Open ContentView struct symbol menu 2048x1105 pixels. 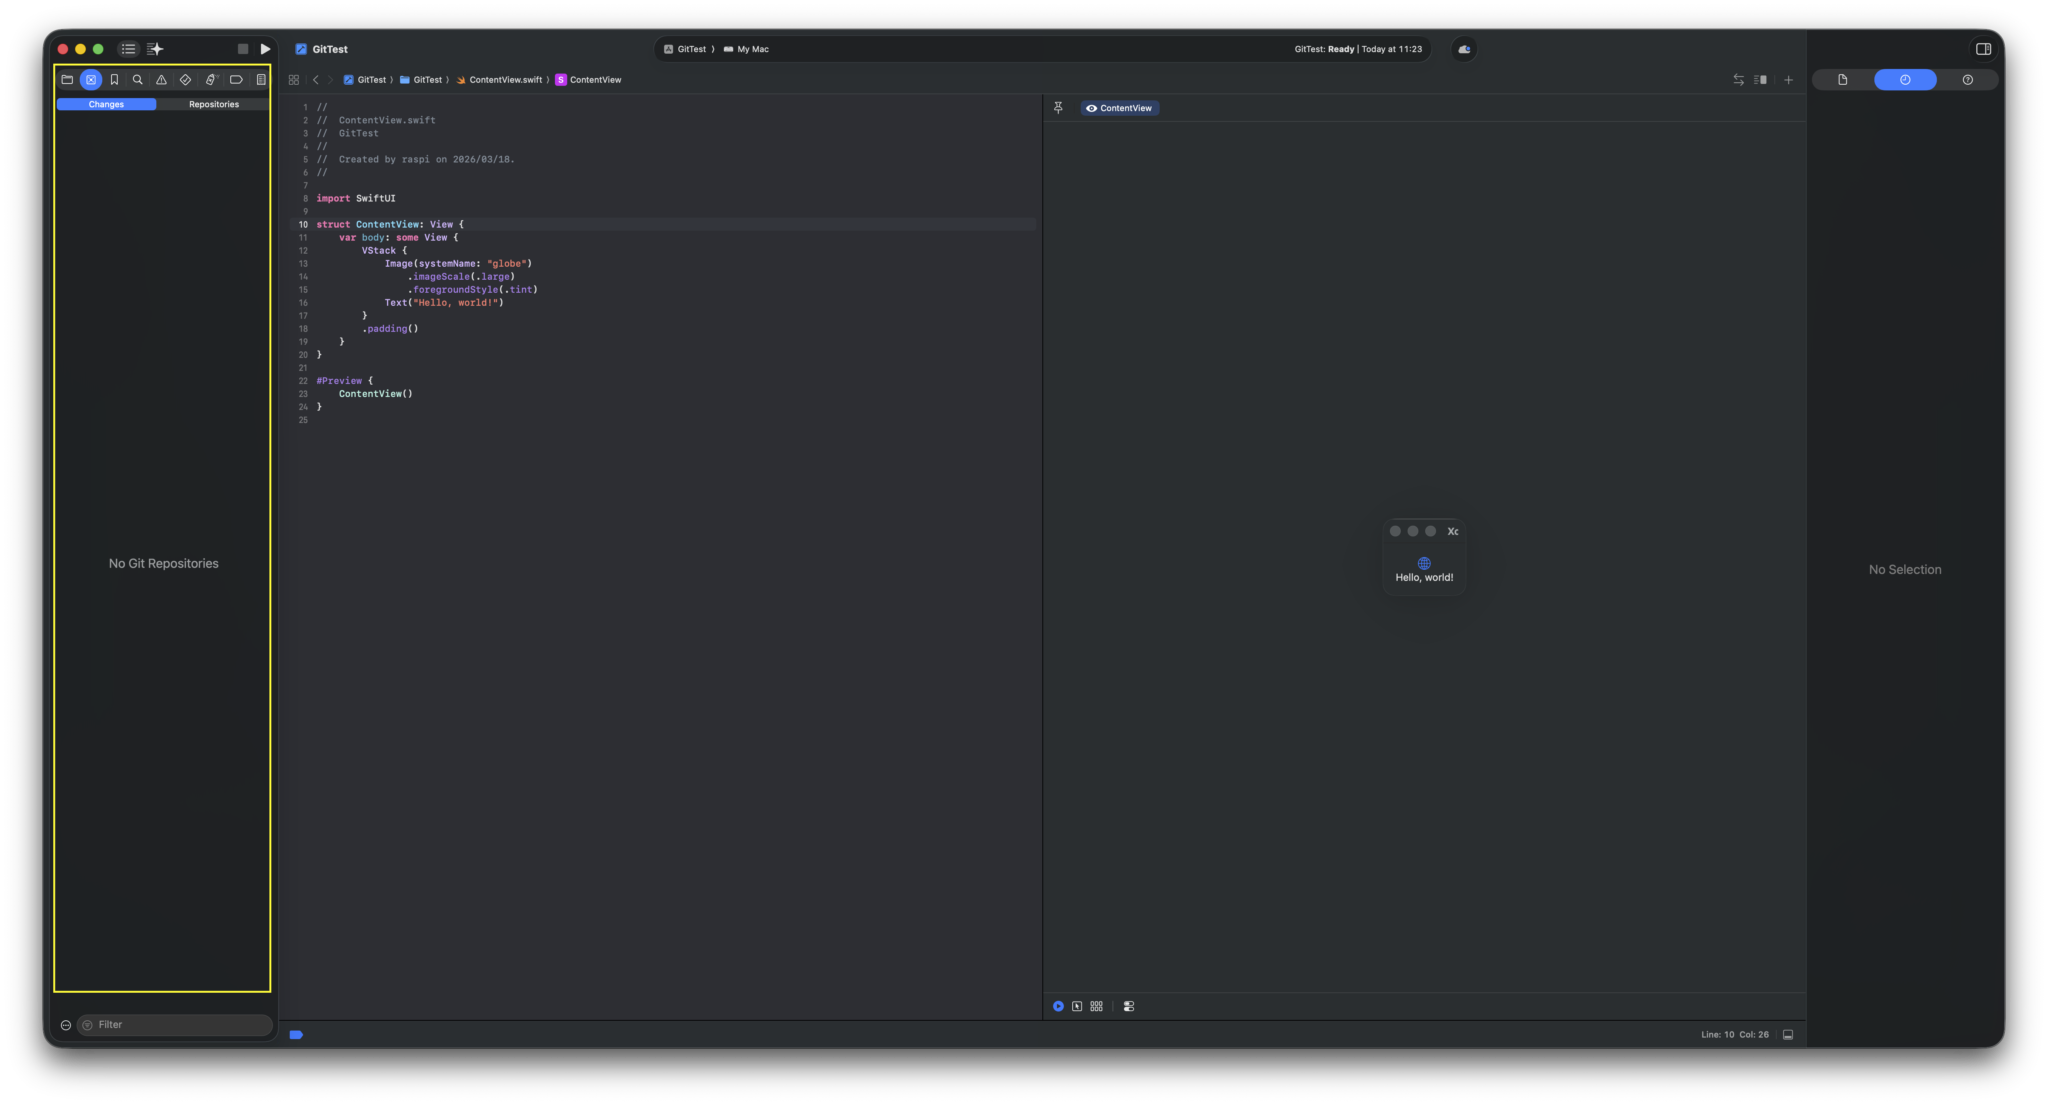point(589,80)
